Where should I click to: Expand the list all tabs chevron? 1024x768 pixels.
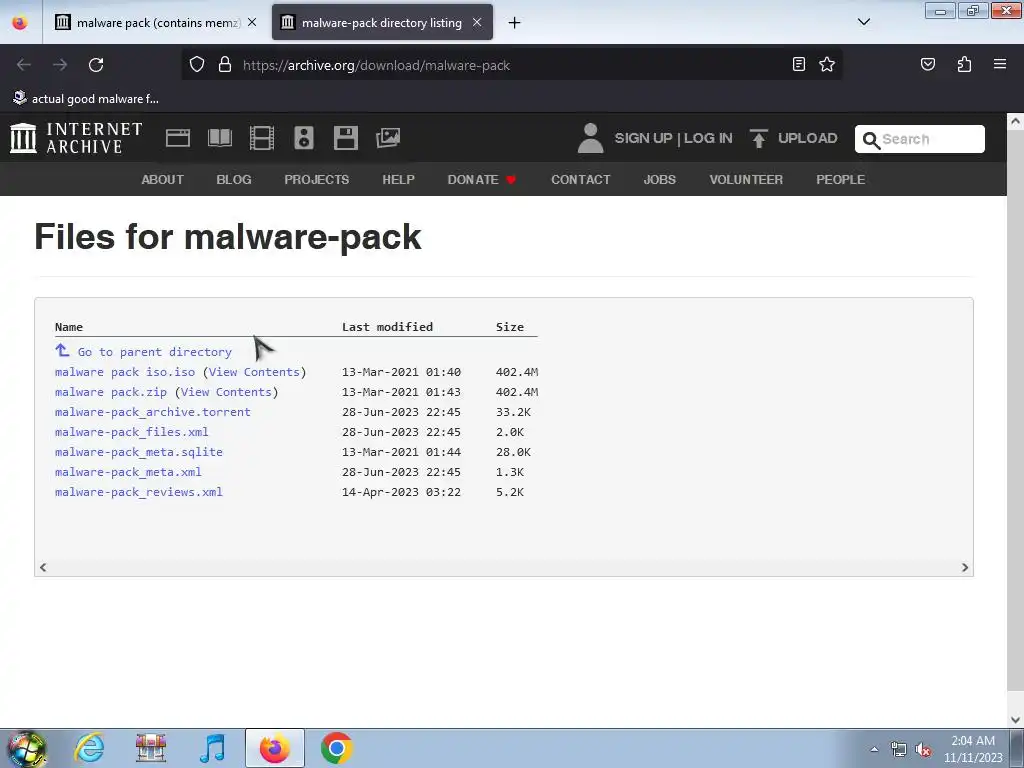click(863, 22)
